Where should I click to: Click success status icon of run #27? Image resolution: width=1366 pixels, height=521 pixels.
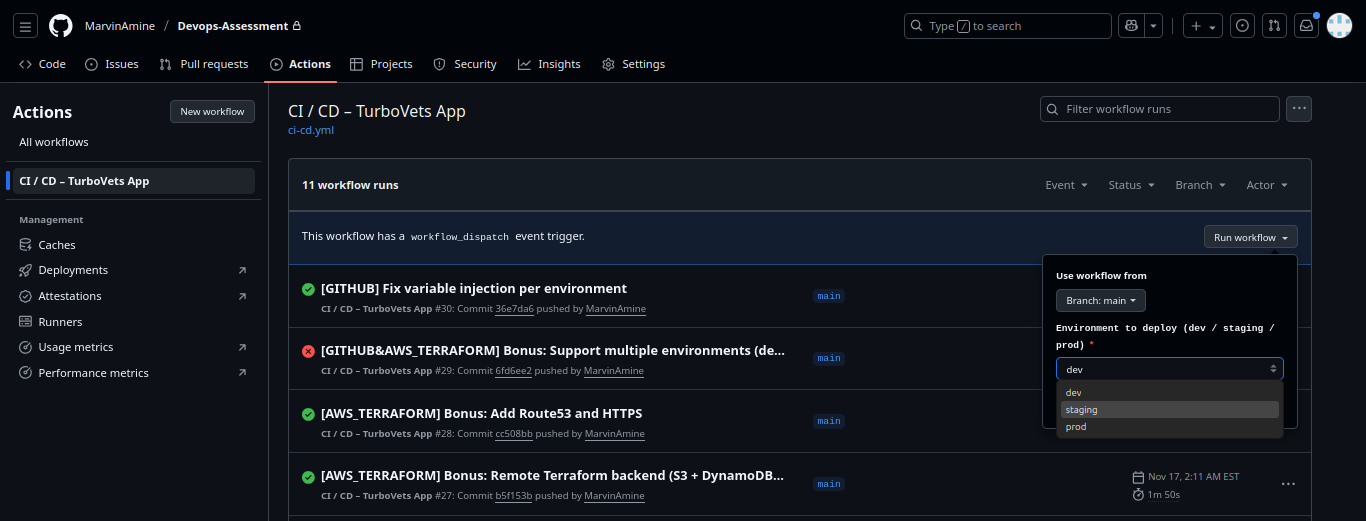point(308,477)
